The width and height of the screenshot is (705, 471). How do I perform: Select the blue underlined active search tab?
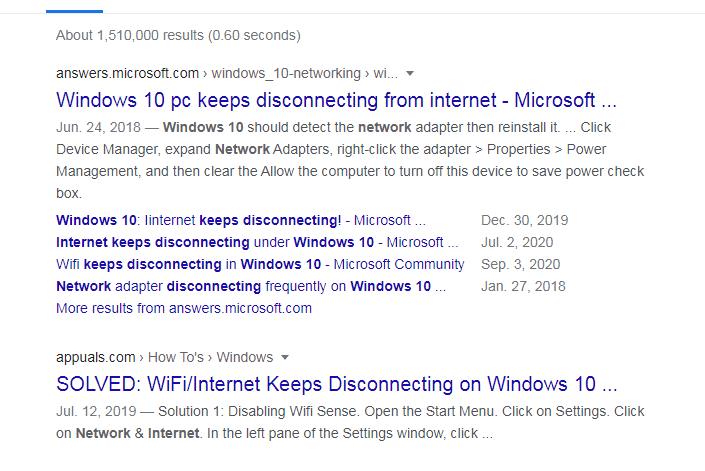(x=74, y=11)
